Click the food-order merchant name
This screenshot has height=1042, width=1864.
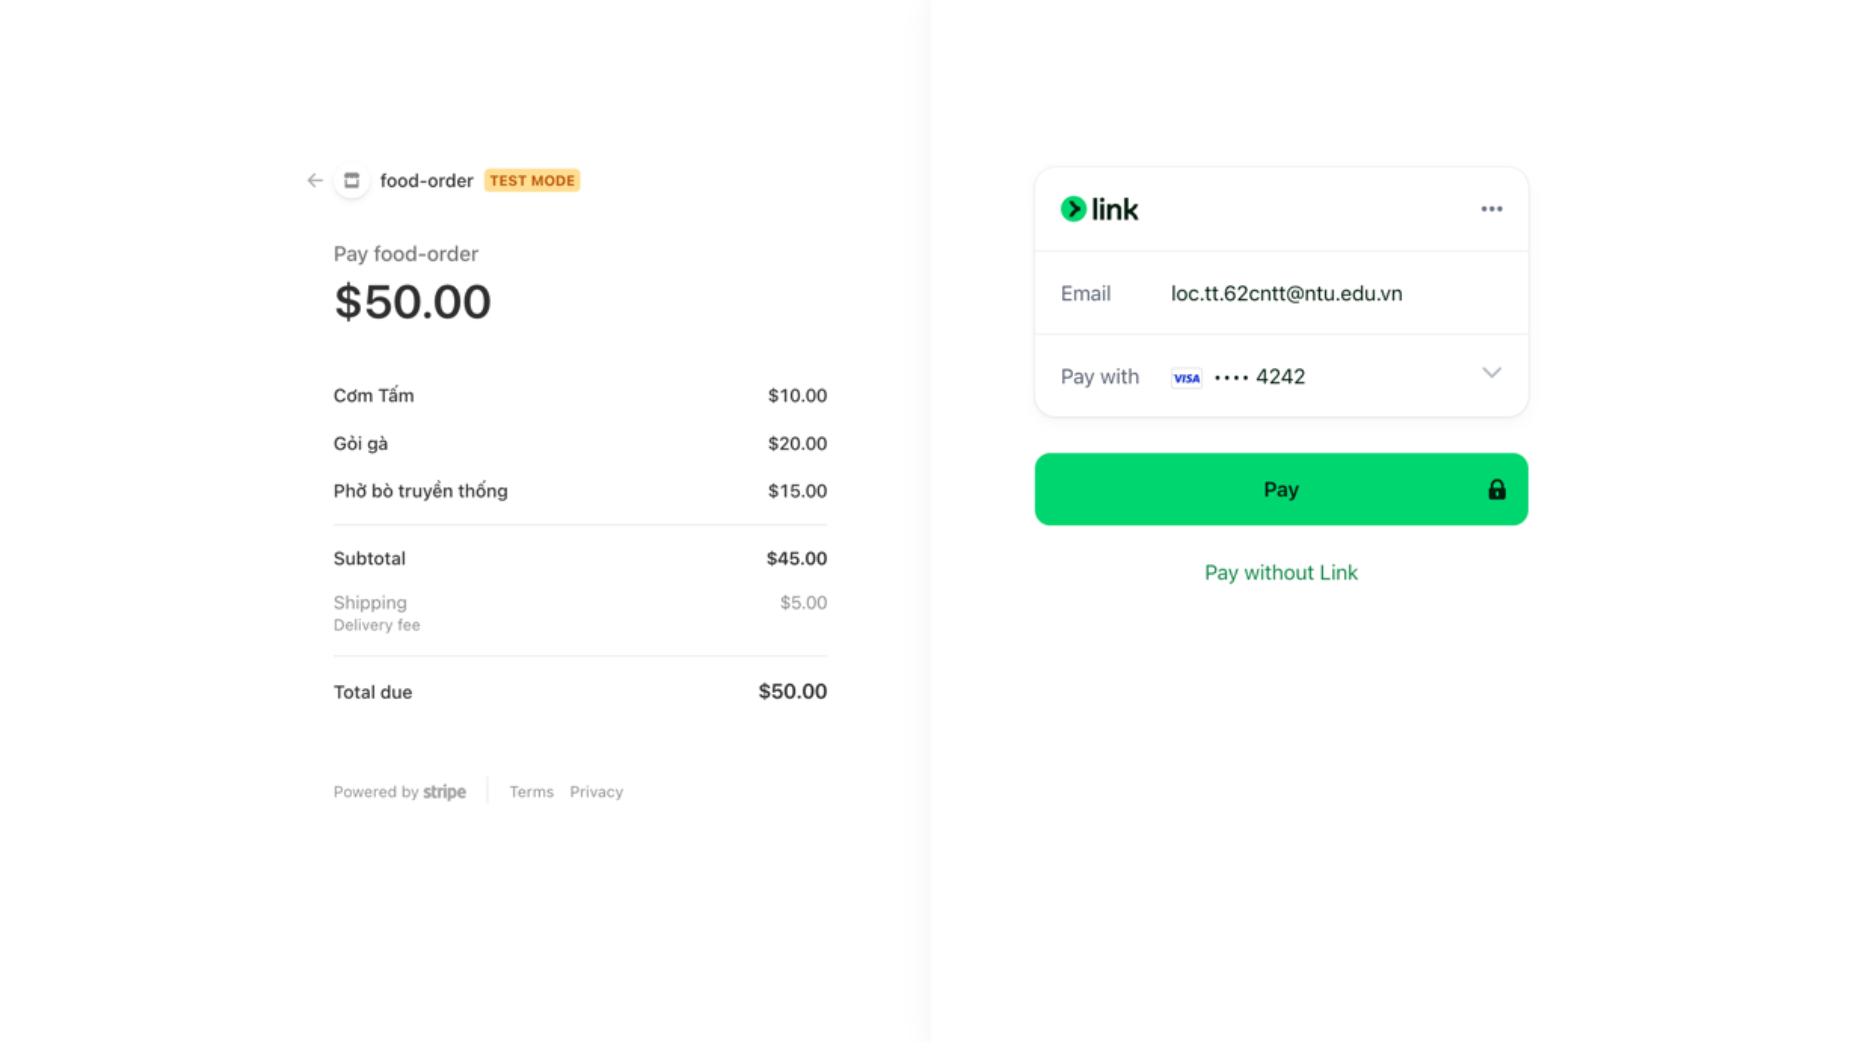pos(426,181)
